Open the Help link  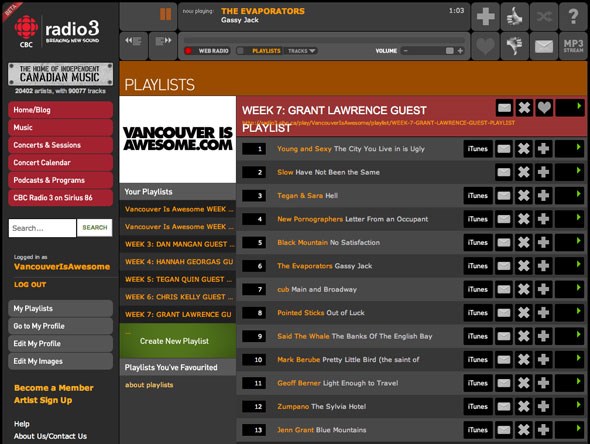pyautogui.click(x=21, y=424)
